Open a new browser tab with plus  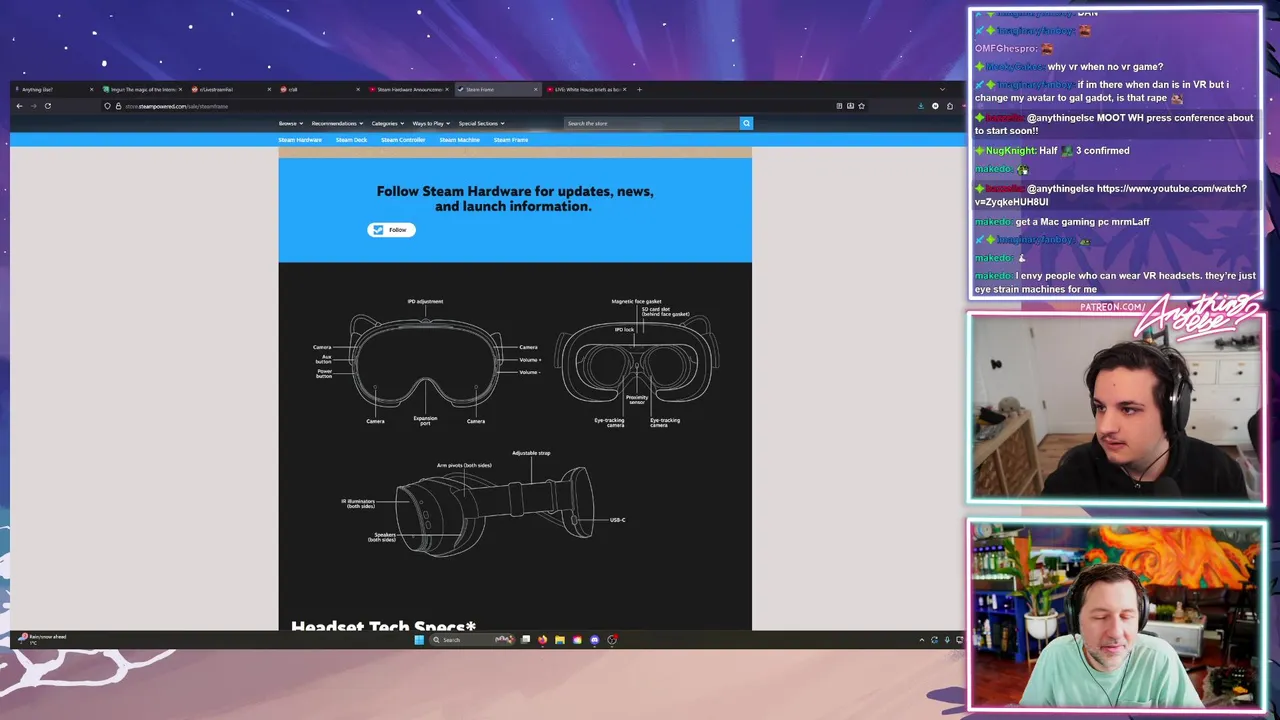639,89
